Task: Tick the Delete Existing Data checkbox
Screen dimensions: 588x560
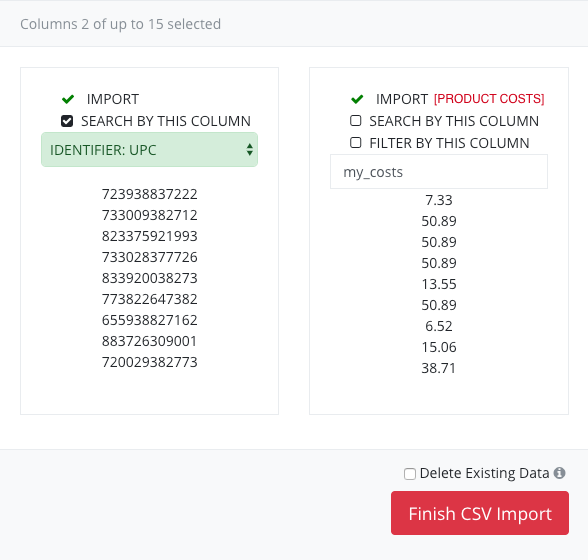Action: click(x=410, y=474)
